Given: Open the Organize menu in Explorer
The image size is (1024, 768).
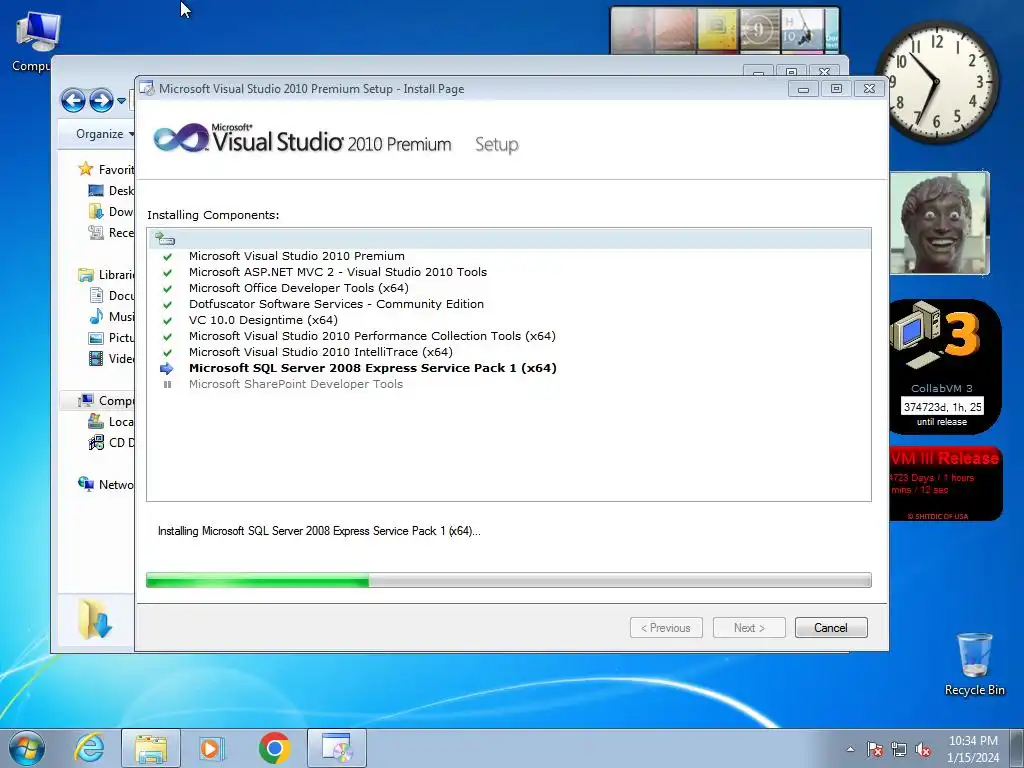Looking at the screenshot, I should (104, 134).
